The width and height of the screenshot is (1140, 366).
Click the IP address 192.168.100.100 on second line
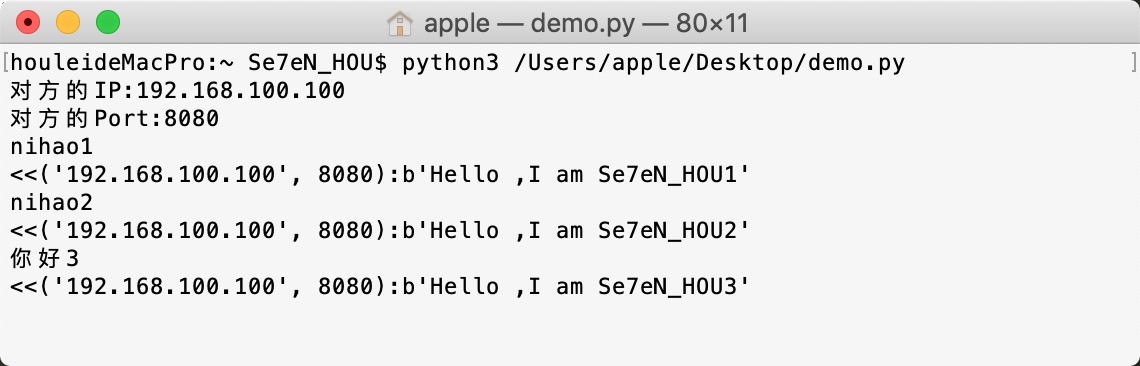coord(241,91)
